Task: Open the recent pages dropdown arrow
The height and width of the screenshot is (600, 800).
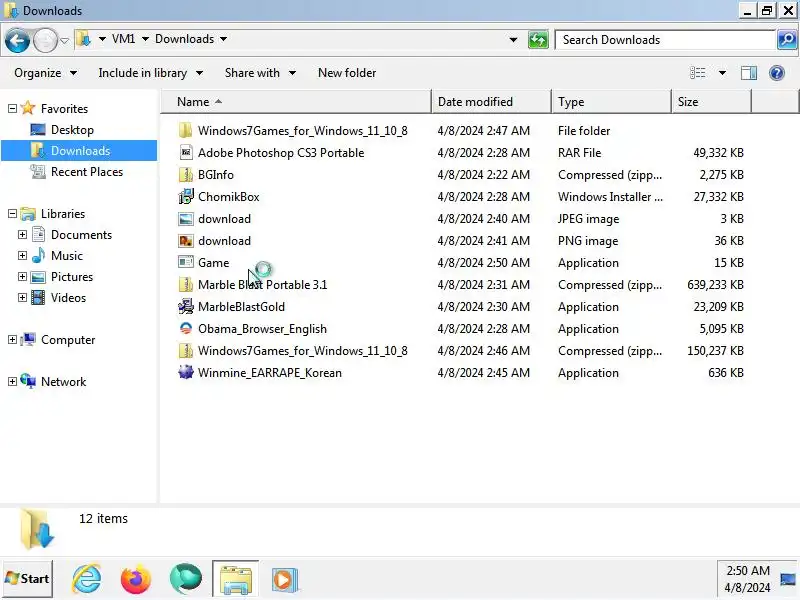Action: pyautogui.click(x=64, y=40)
